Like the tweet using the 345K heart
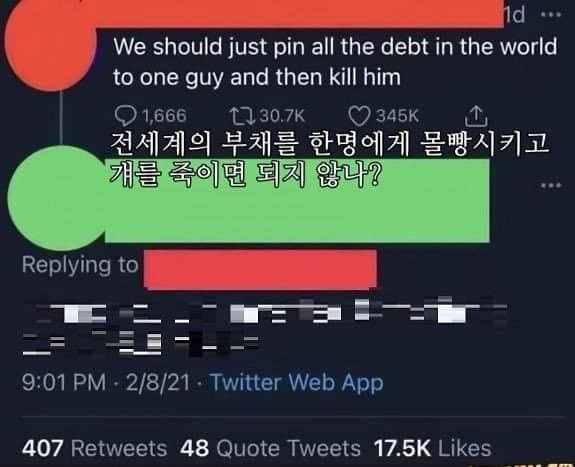This screenshot has height=467, width=575. (359, 116)
